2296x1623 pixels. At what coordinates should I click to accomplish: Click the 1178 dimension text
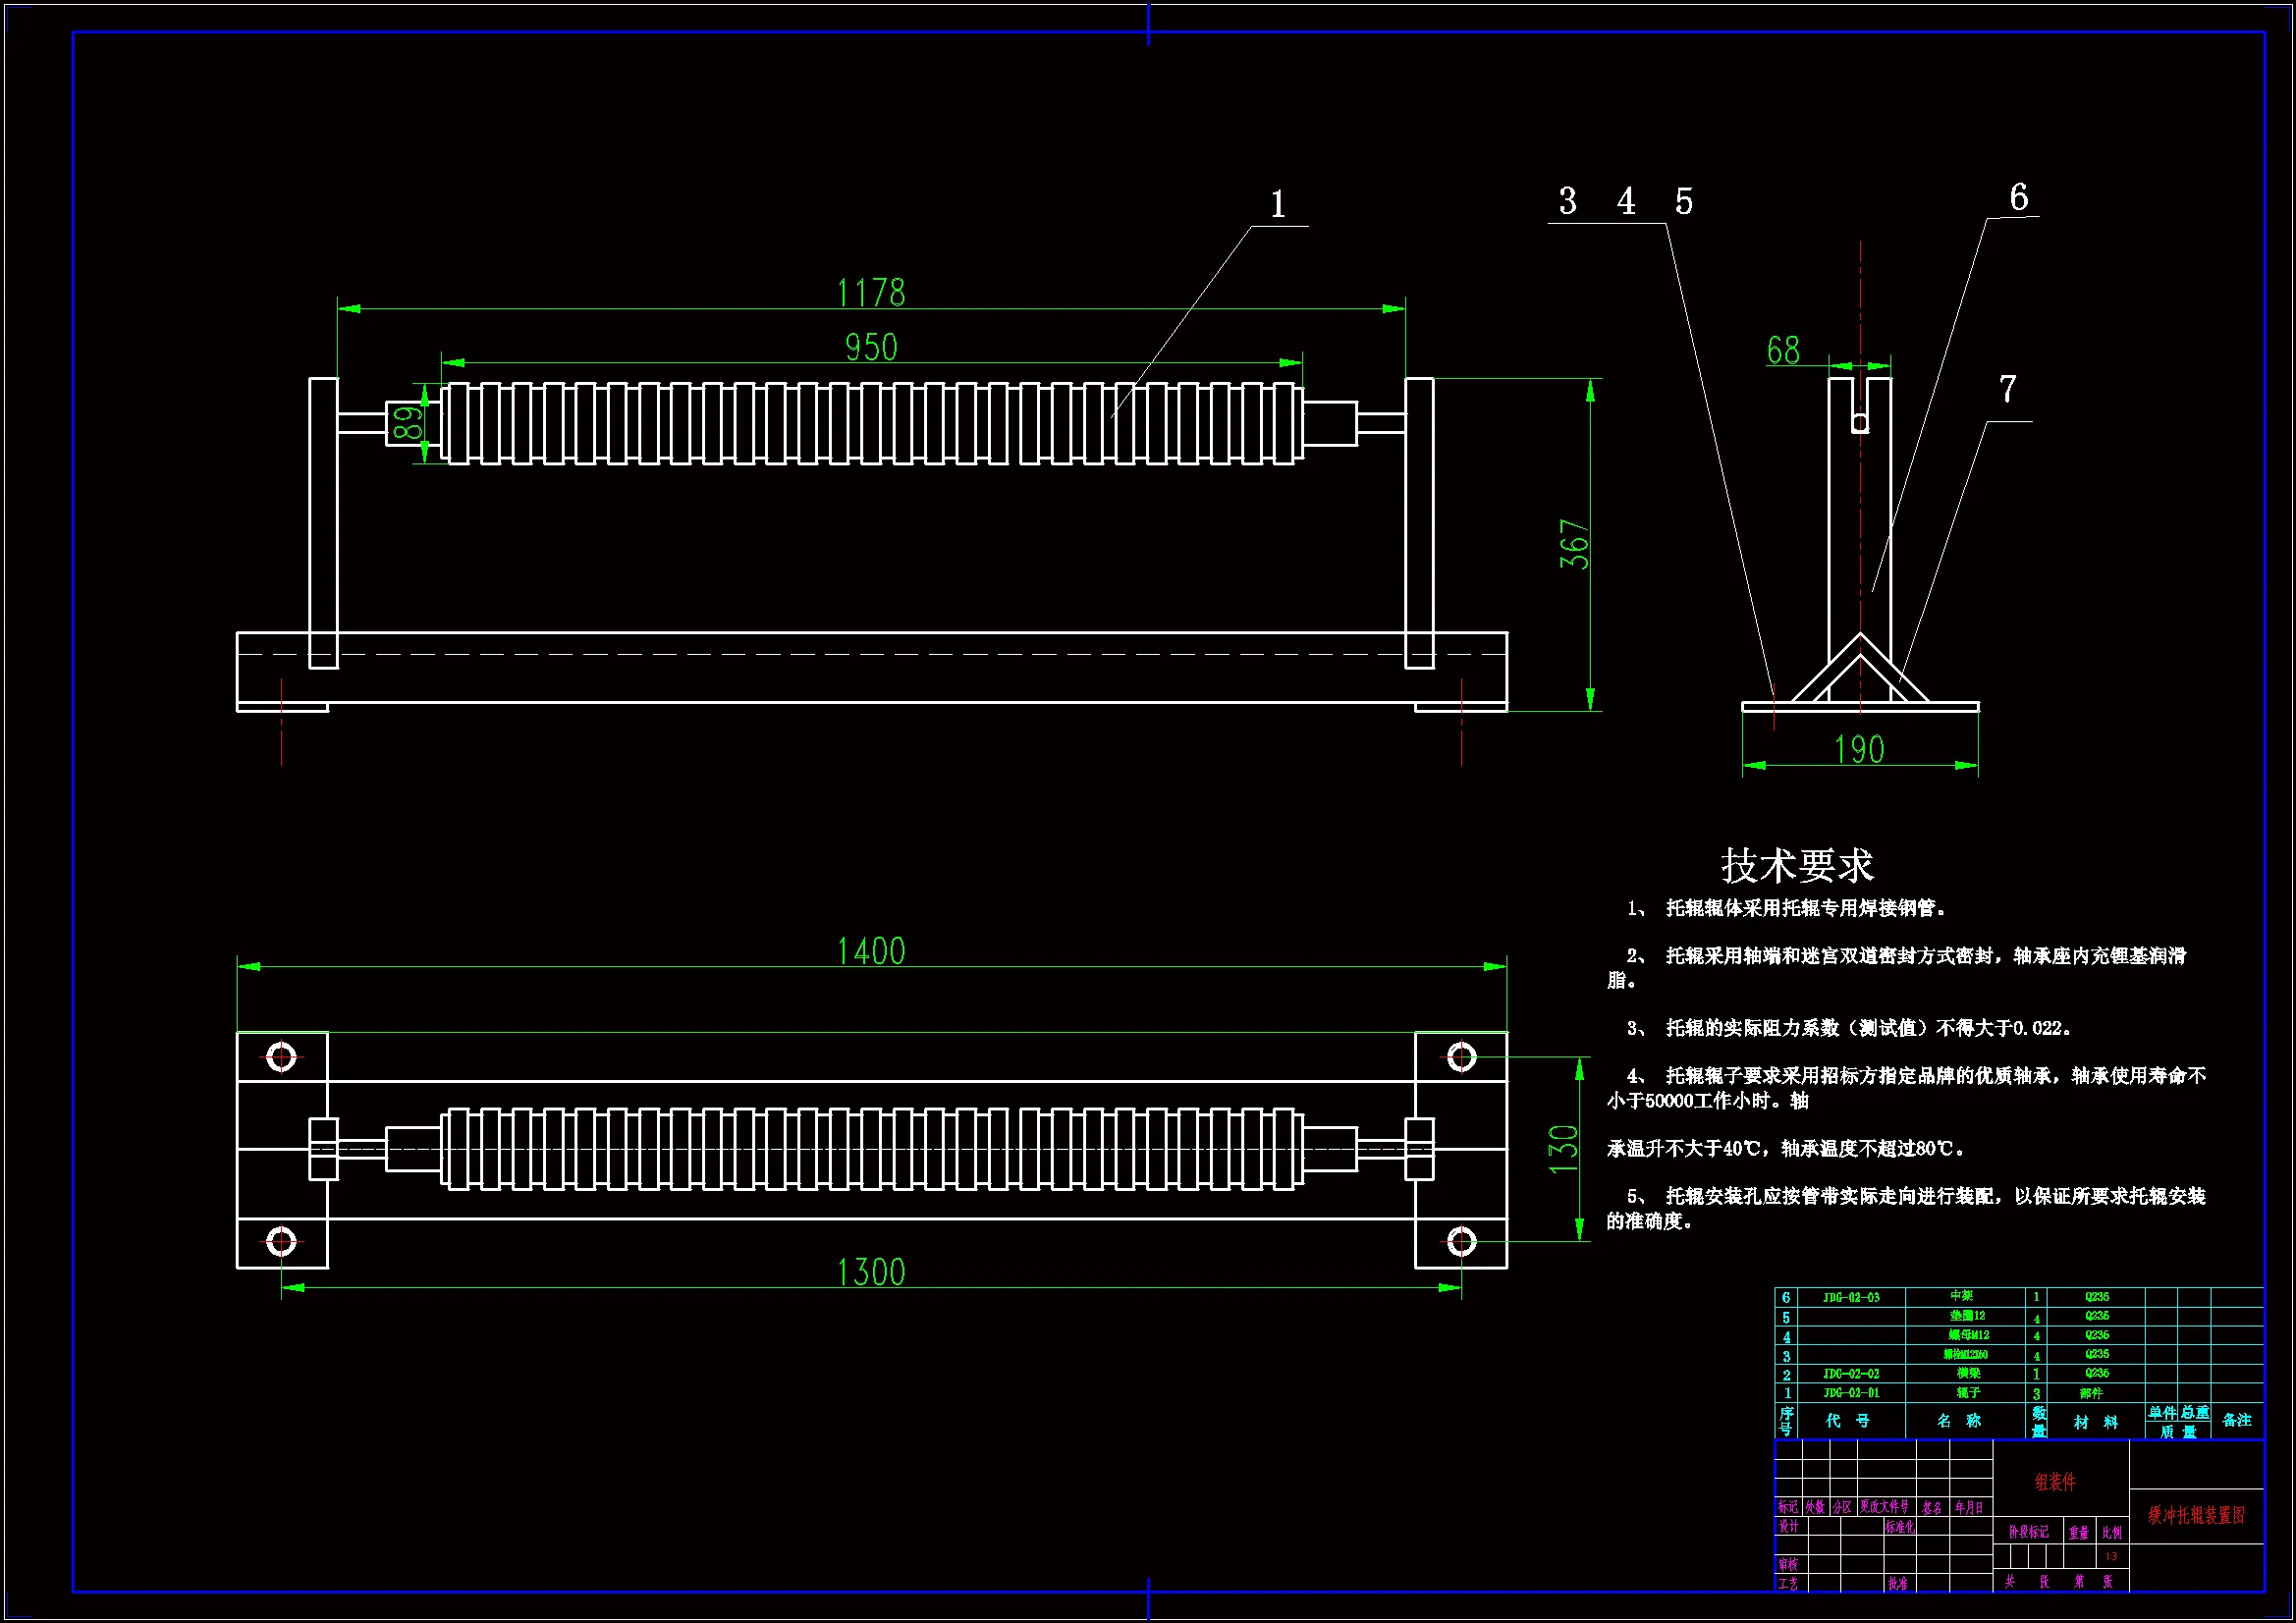[x=870, y=294]
